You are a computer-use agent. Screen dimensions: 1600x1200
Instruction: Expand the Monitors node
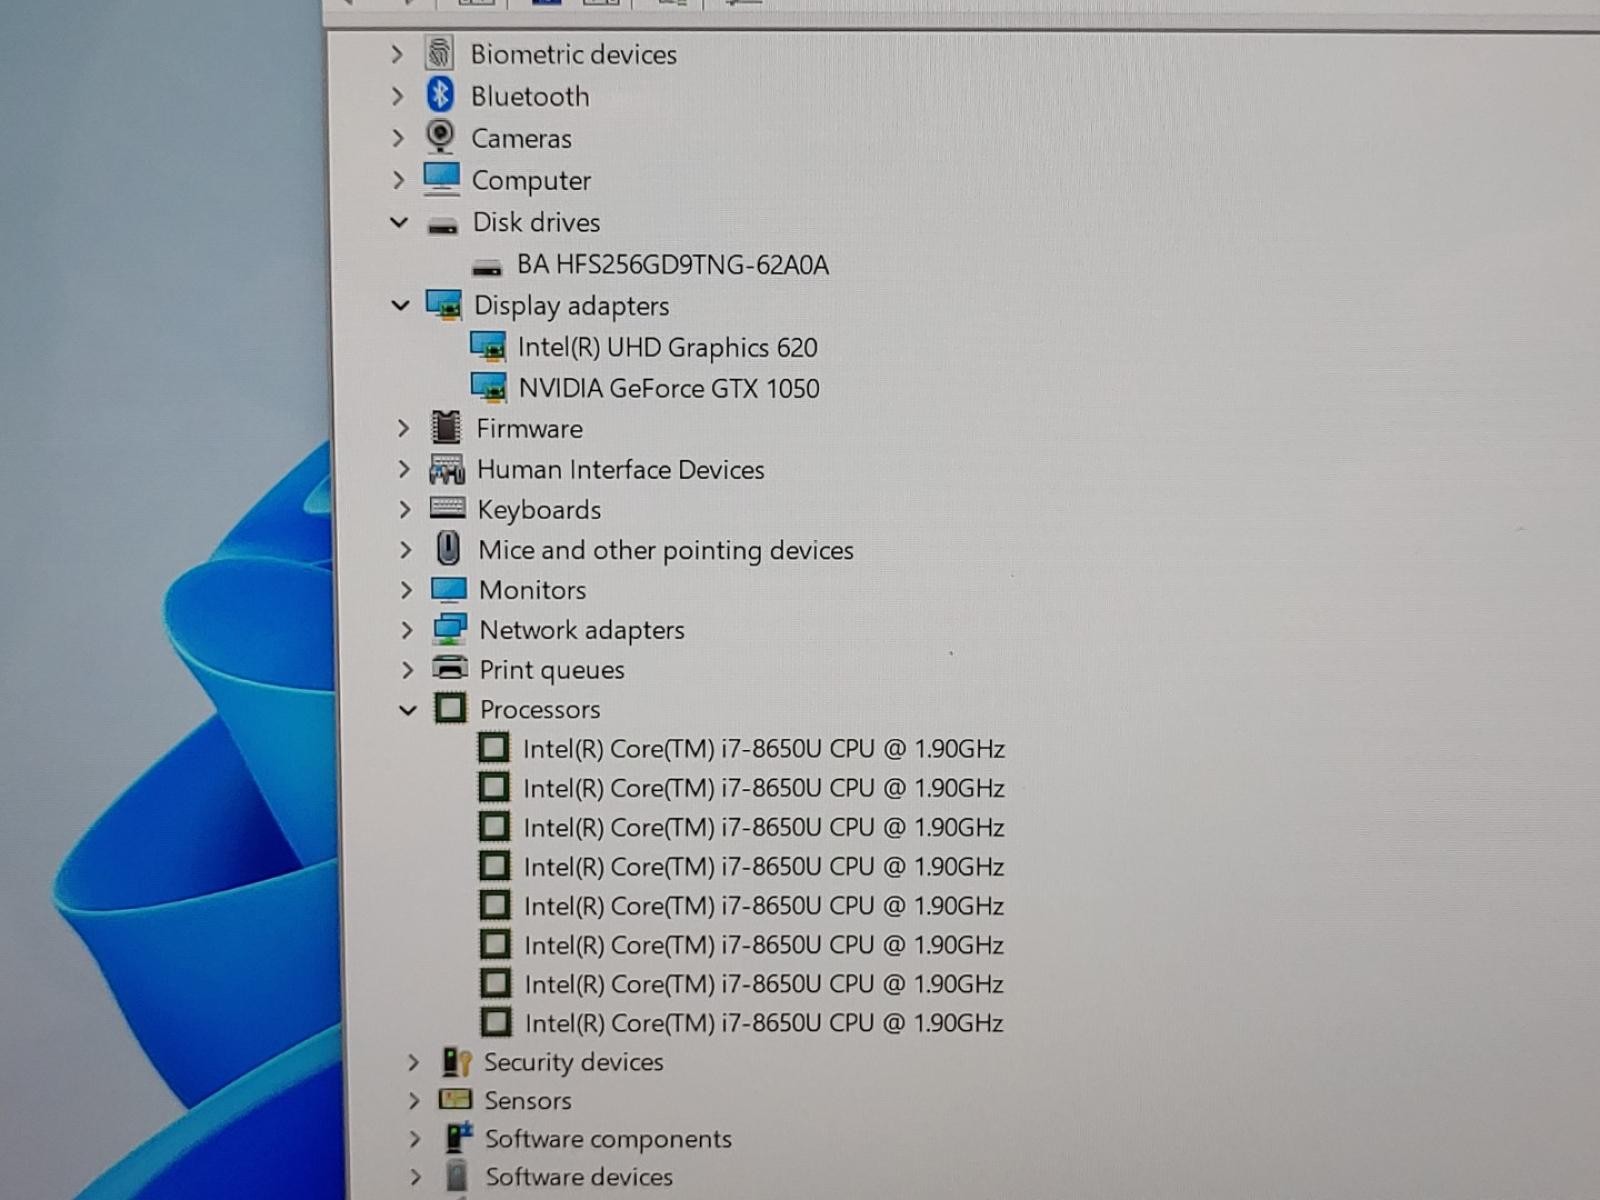[406, 590]
